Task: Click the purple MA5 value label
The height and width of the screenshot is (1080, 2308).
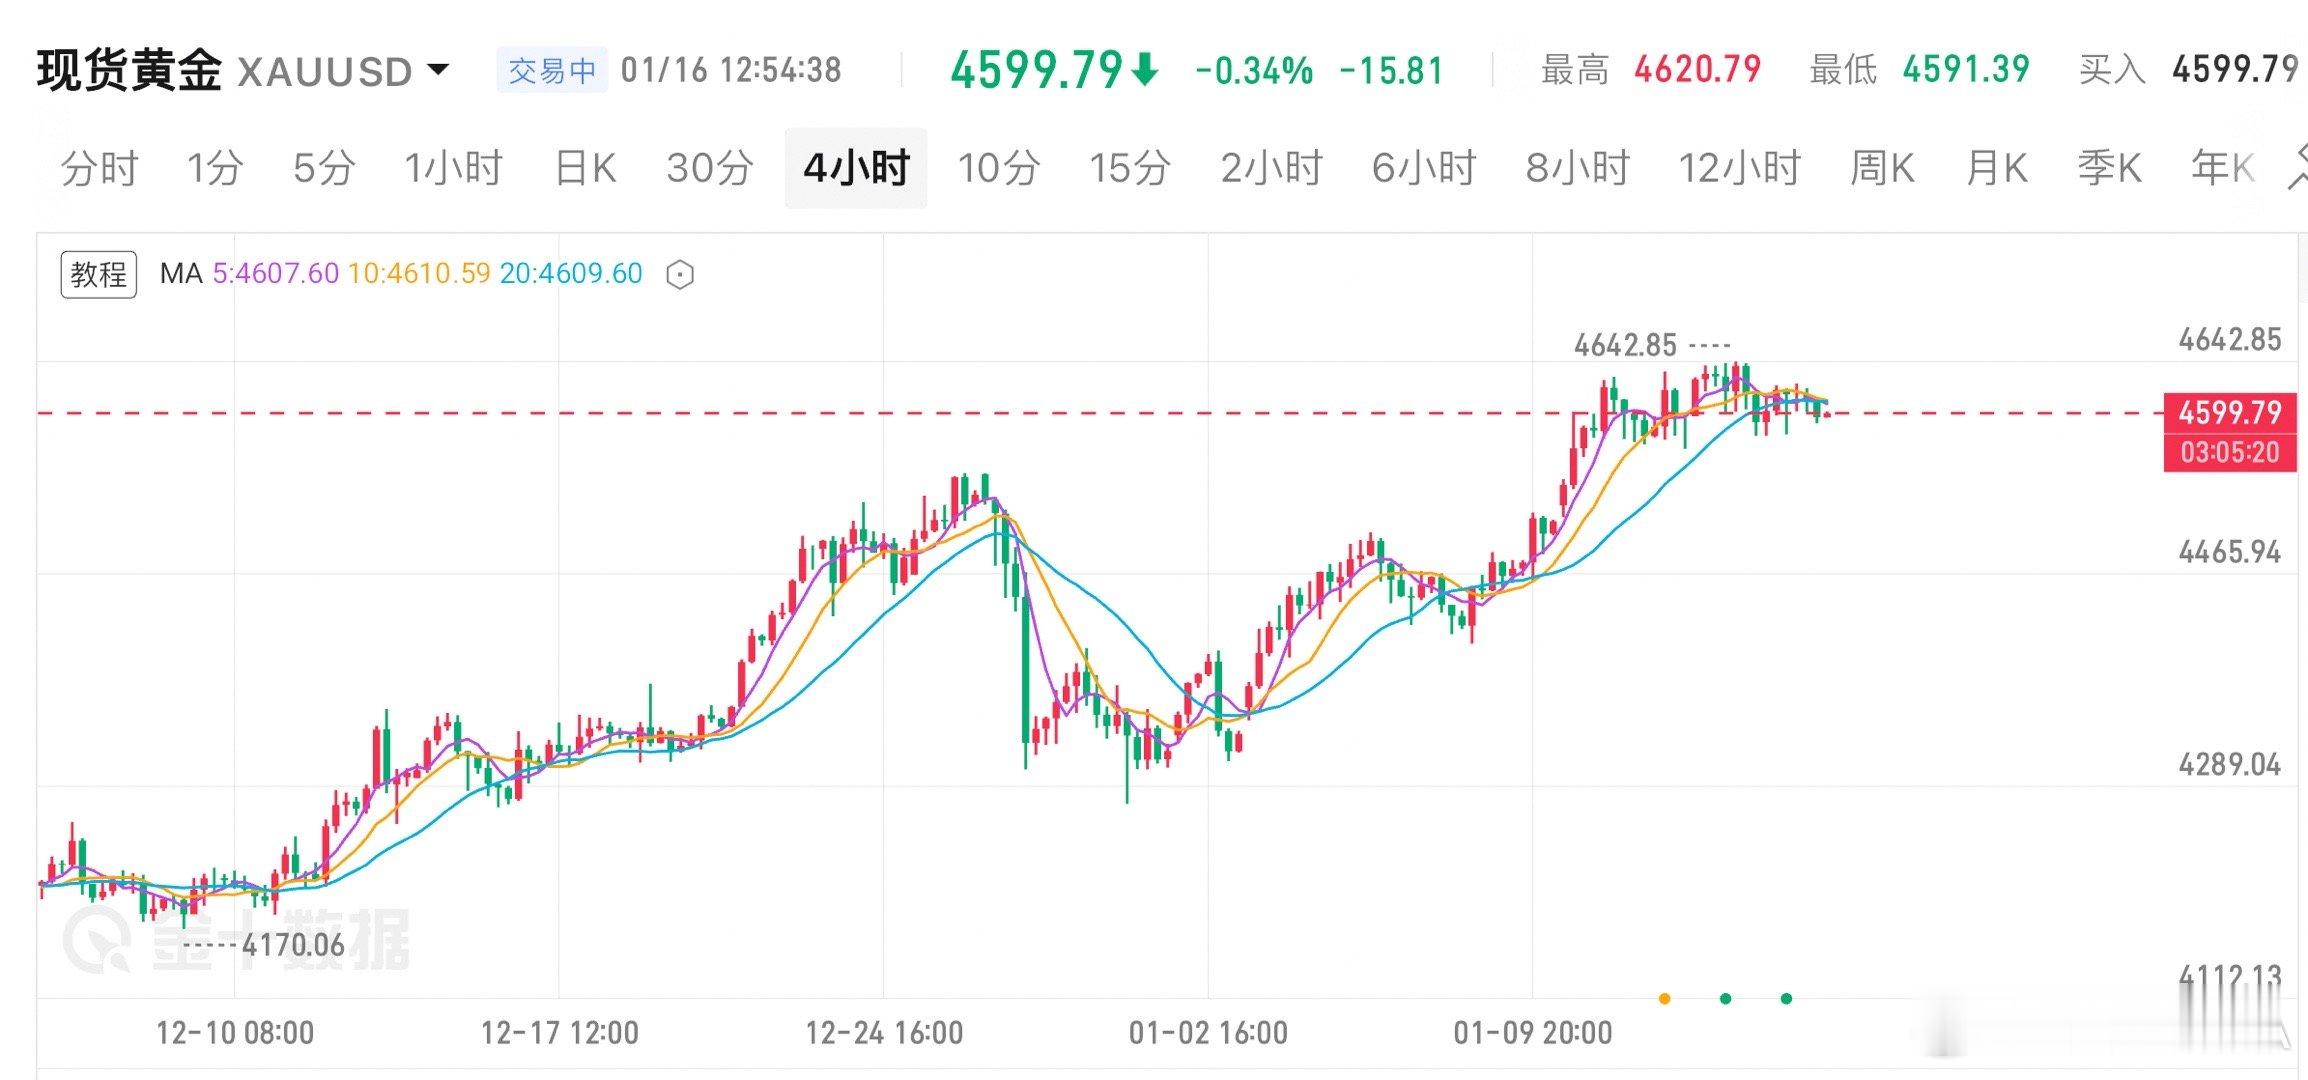Action: pyautogui.click(x=275, y=272)
